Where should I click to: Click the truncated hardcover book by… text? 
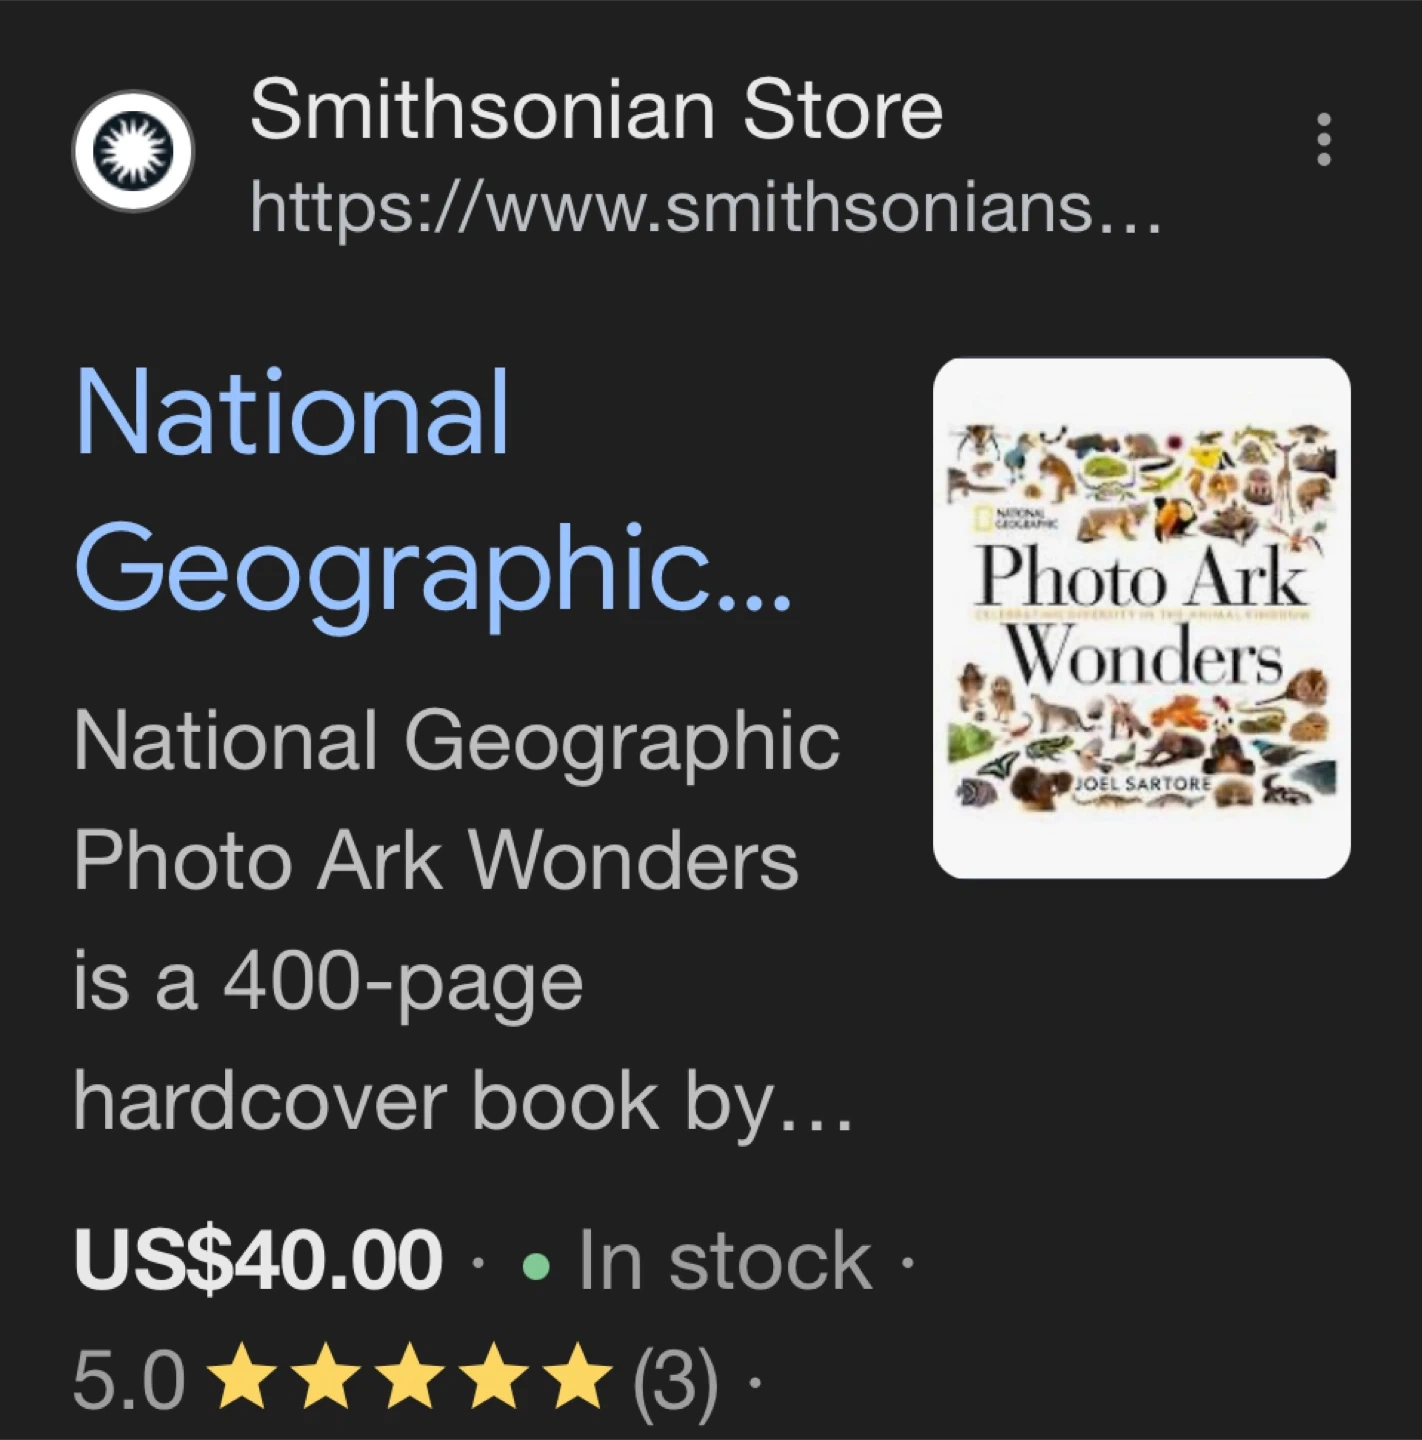tap(464, 1102)
